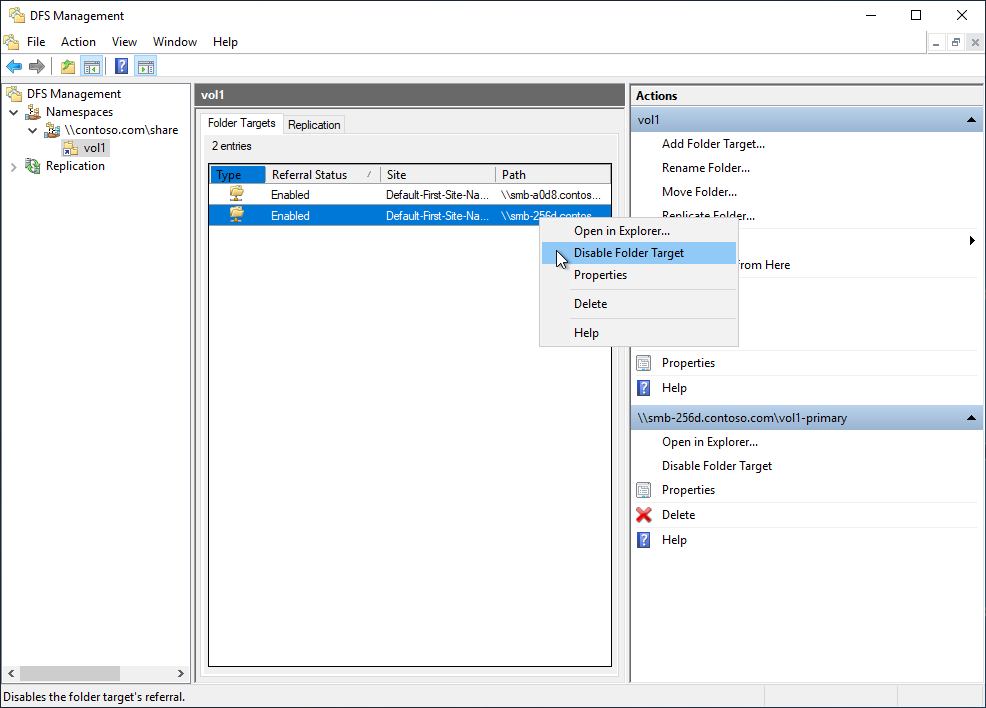The width and height of the screenshot is (986, 708).
Task: Open the Help menu in menu bar
Action: (225, 42)
